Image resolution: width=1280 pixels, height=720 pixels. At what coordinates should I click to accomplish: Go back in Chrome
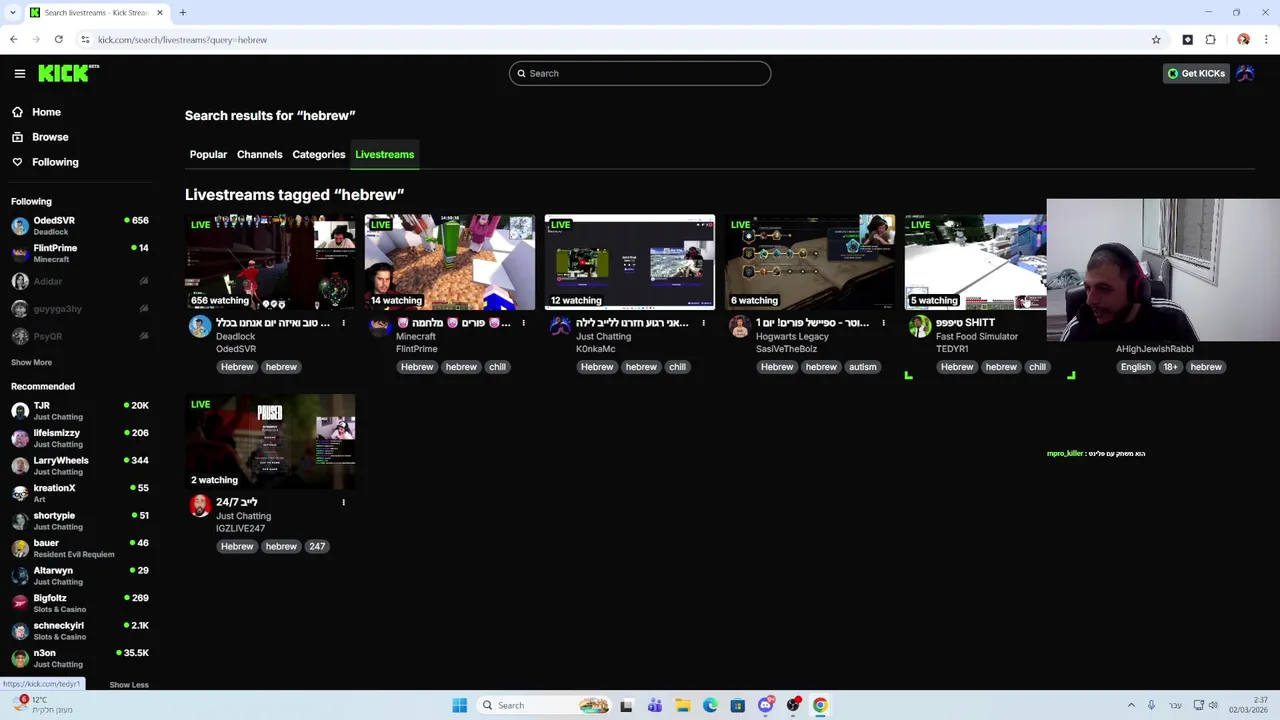[x=13, y=39]
